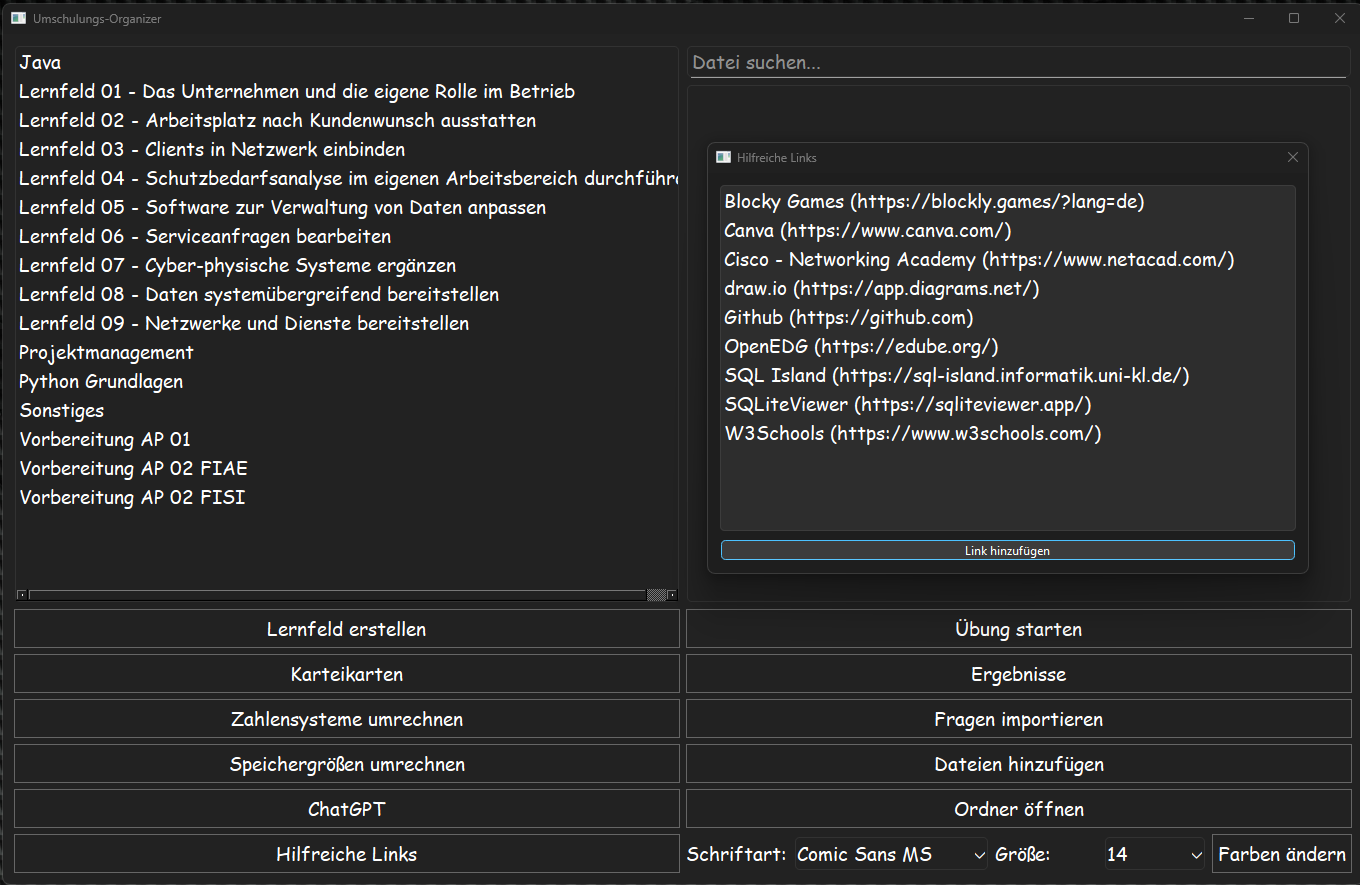
Task: Select Vorbereitung AP 02 FIAE entry
Action: 347,468
